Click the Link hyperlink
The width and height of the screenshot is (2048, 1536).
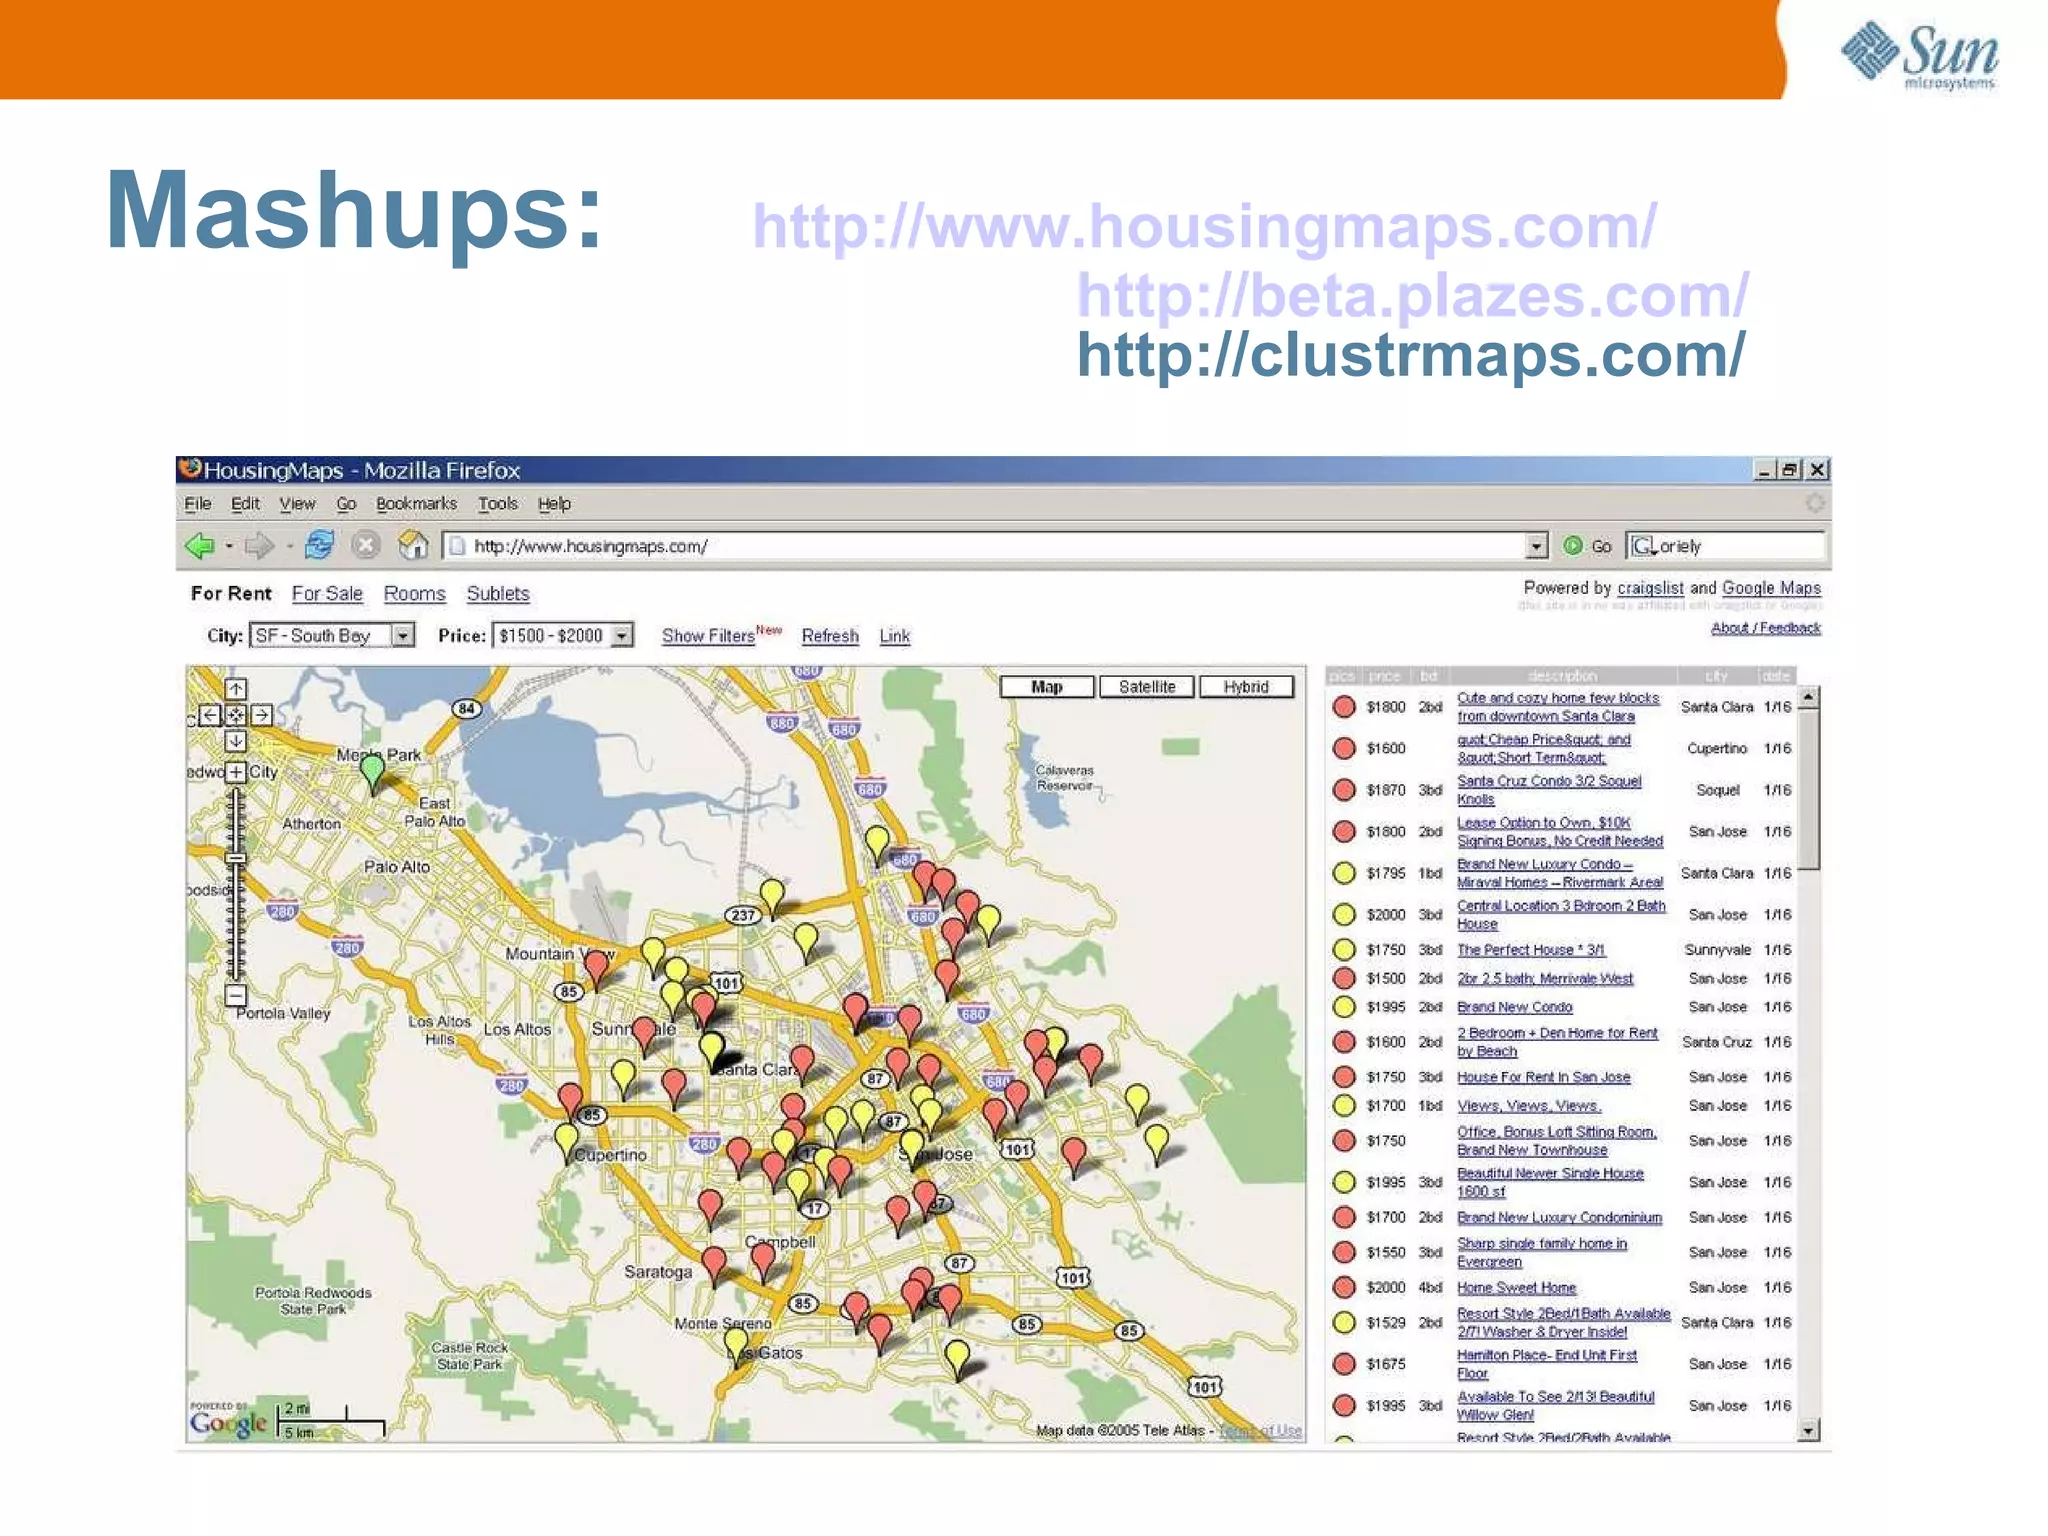click(x=894, y=635)
